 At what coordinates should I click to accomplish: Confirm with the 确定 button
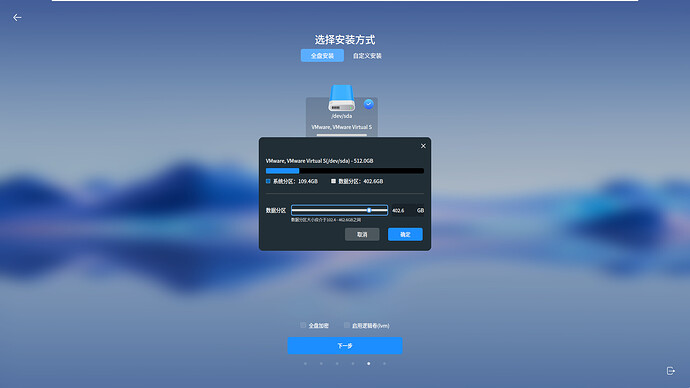[x=405, y=234]
